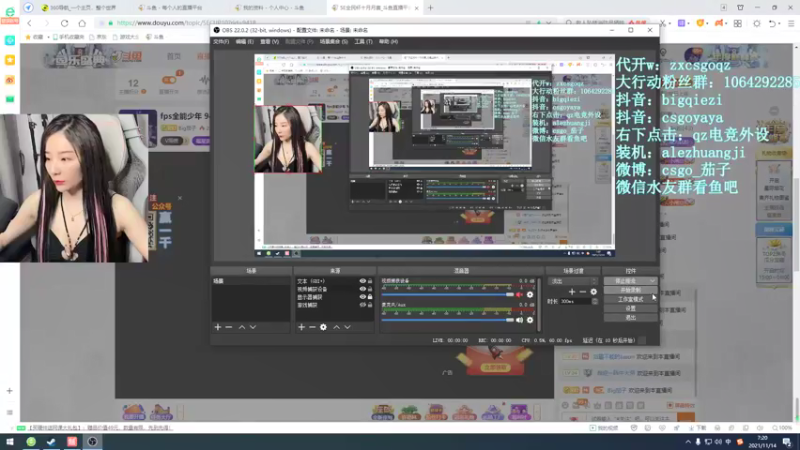Open OBS 设置 settings button
This screenshot has width=800, height=450.
631,309
